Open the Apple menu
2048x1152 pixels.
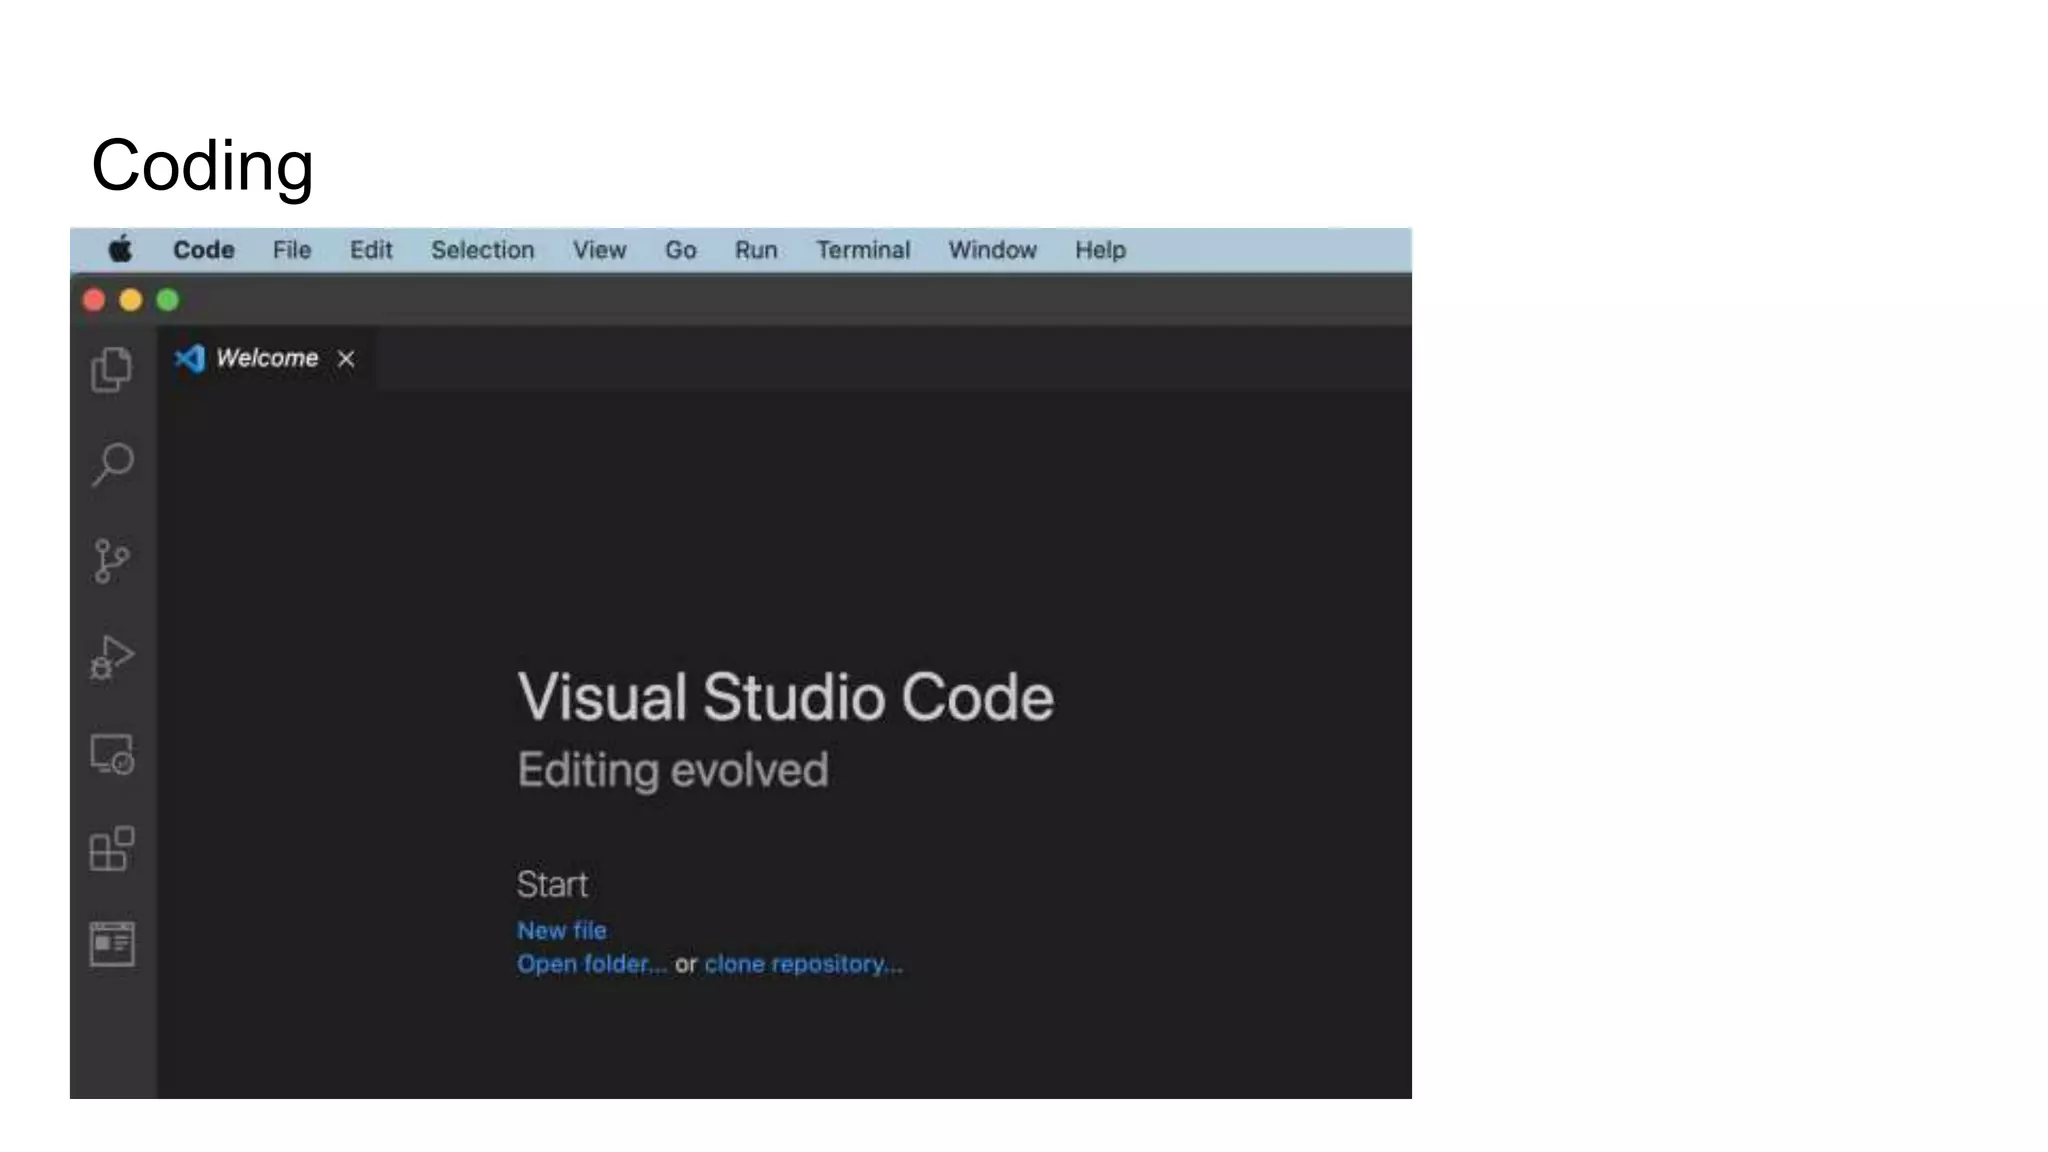(x=120, y=249)
